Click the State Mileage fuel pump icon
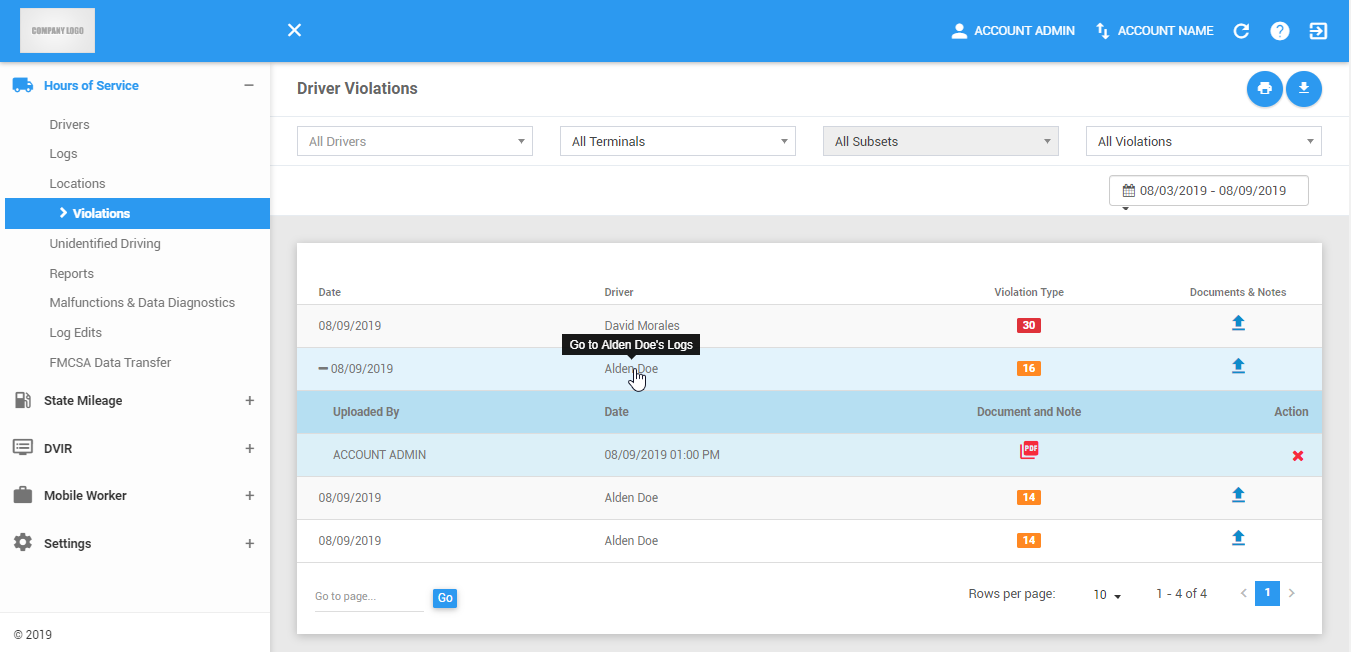 [x=23, y=400]
